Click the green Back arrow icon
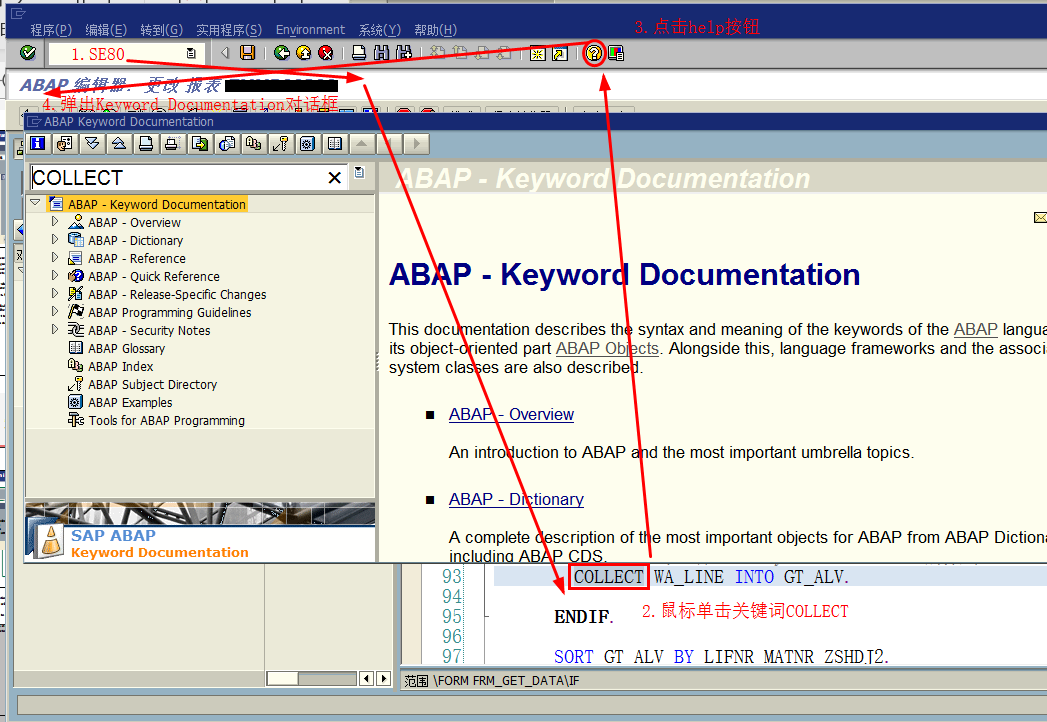1047x722 pixels. [282, 53]
